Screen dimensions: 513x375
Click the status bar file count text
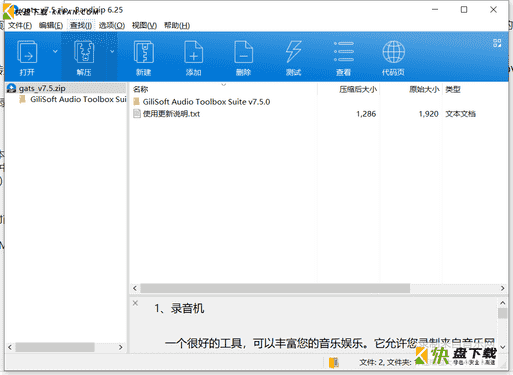pyautogui.click(x=385, y=362)
